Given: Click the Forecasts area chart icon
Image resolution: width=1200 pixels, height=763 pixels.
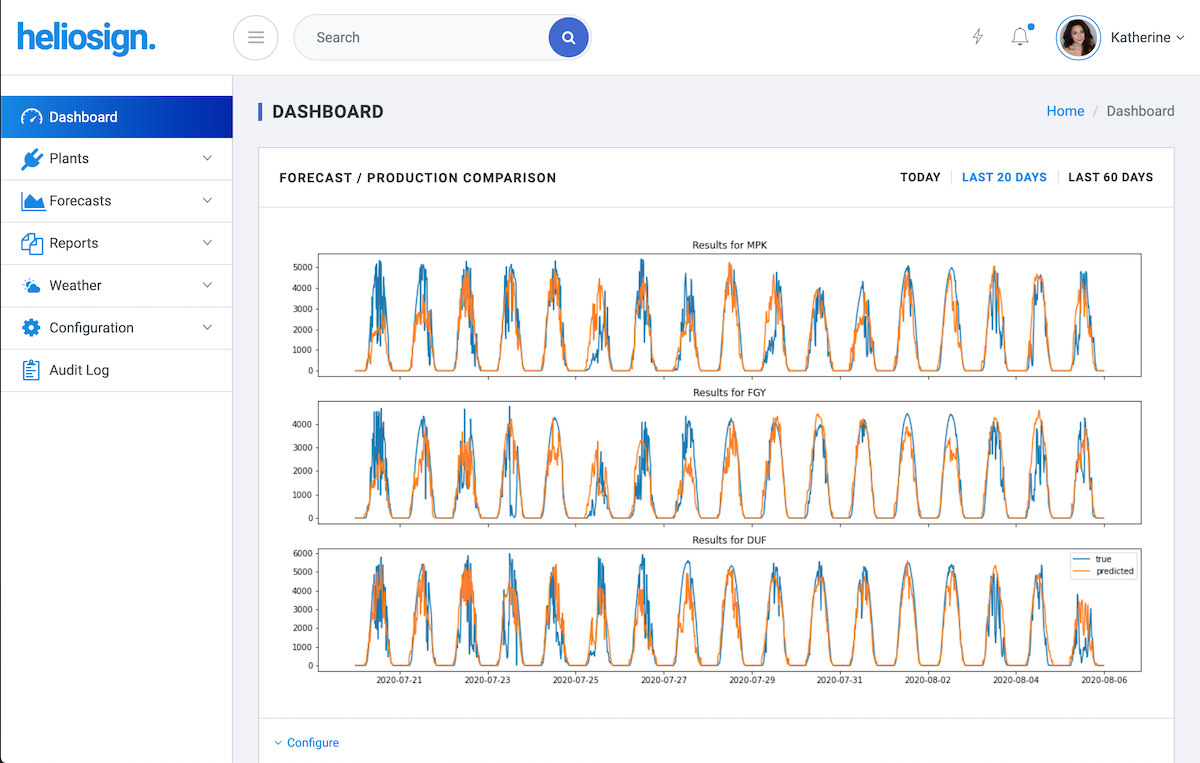Looking at the screenshot, I should (33, 201).
